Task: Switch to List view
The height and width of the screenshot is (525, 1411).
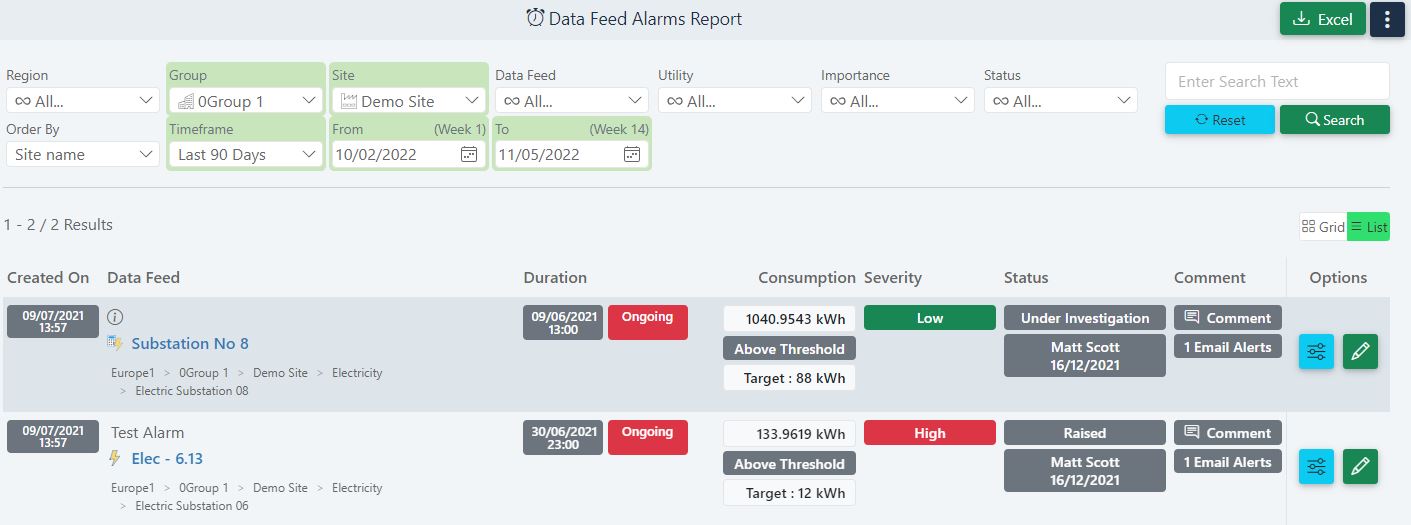Action: click(x=1368, y=227)
